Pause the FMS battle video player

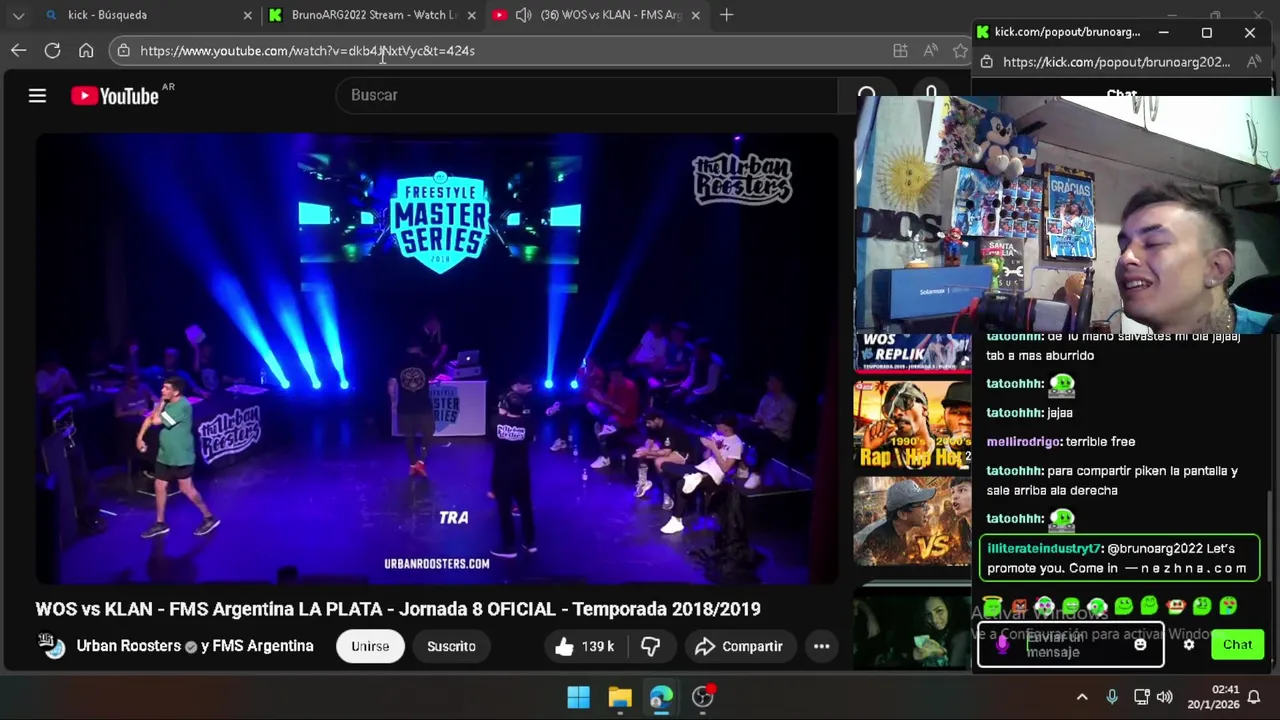(x=437, y=358)
